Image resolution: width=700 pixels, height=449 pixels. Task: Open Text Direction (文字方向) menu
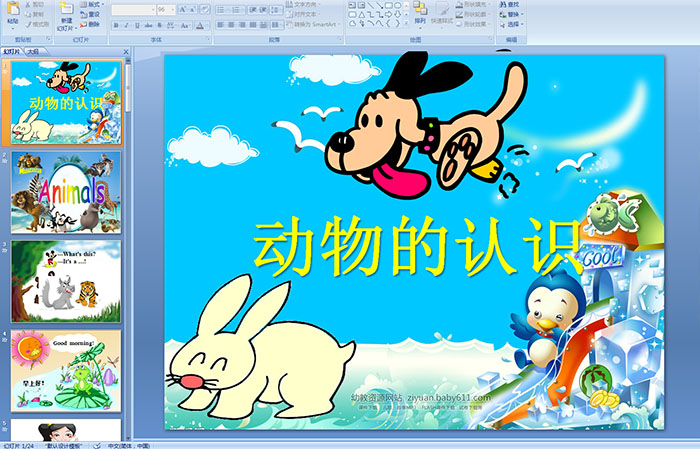303,4
